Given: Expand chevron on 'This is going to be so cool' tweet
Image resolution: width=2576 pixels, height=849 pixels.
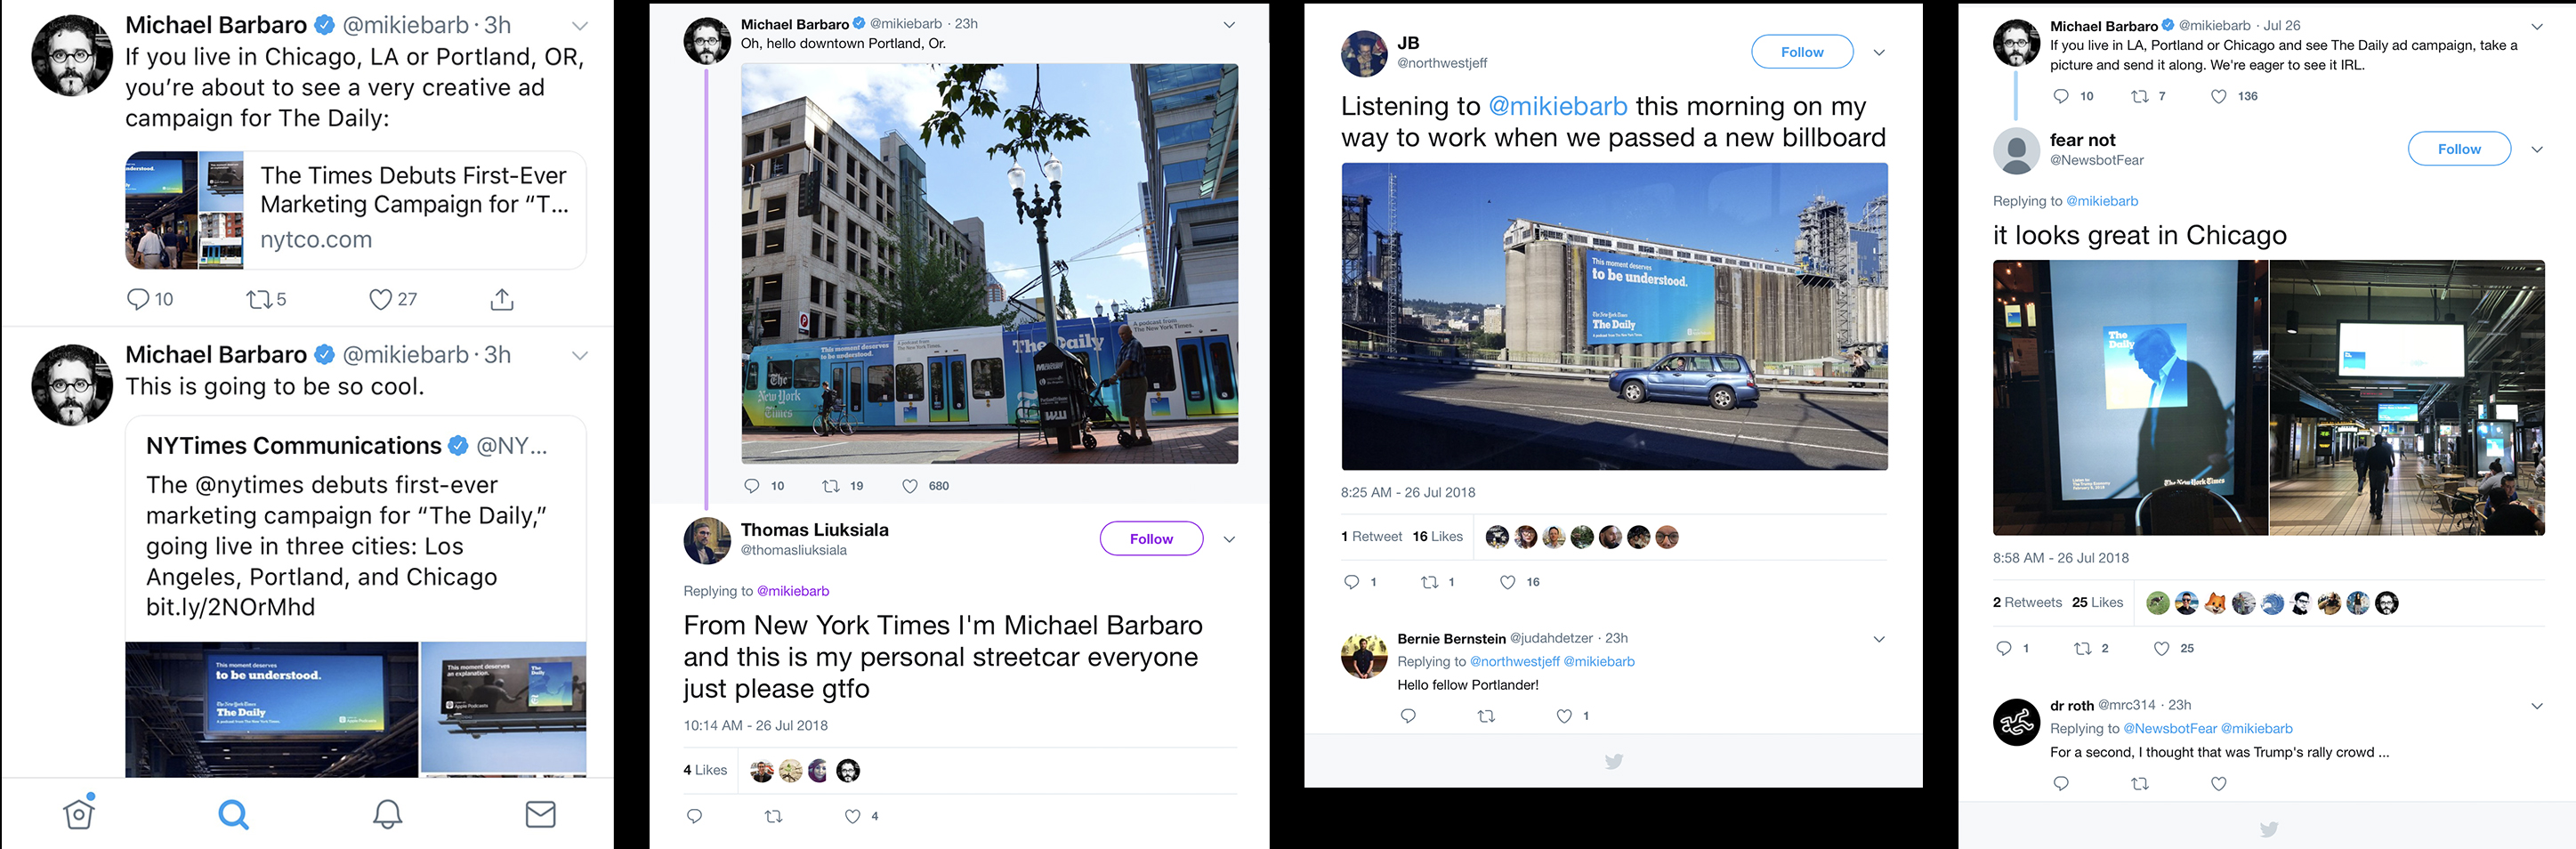Looking at the screenshot, I should point(580,355).
